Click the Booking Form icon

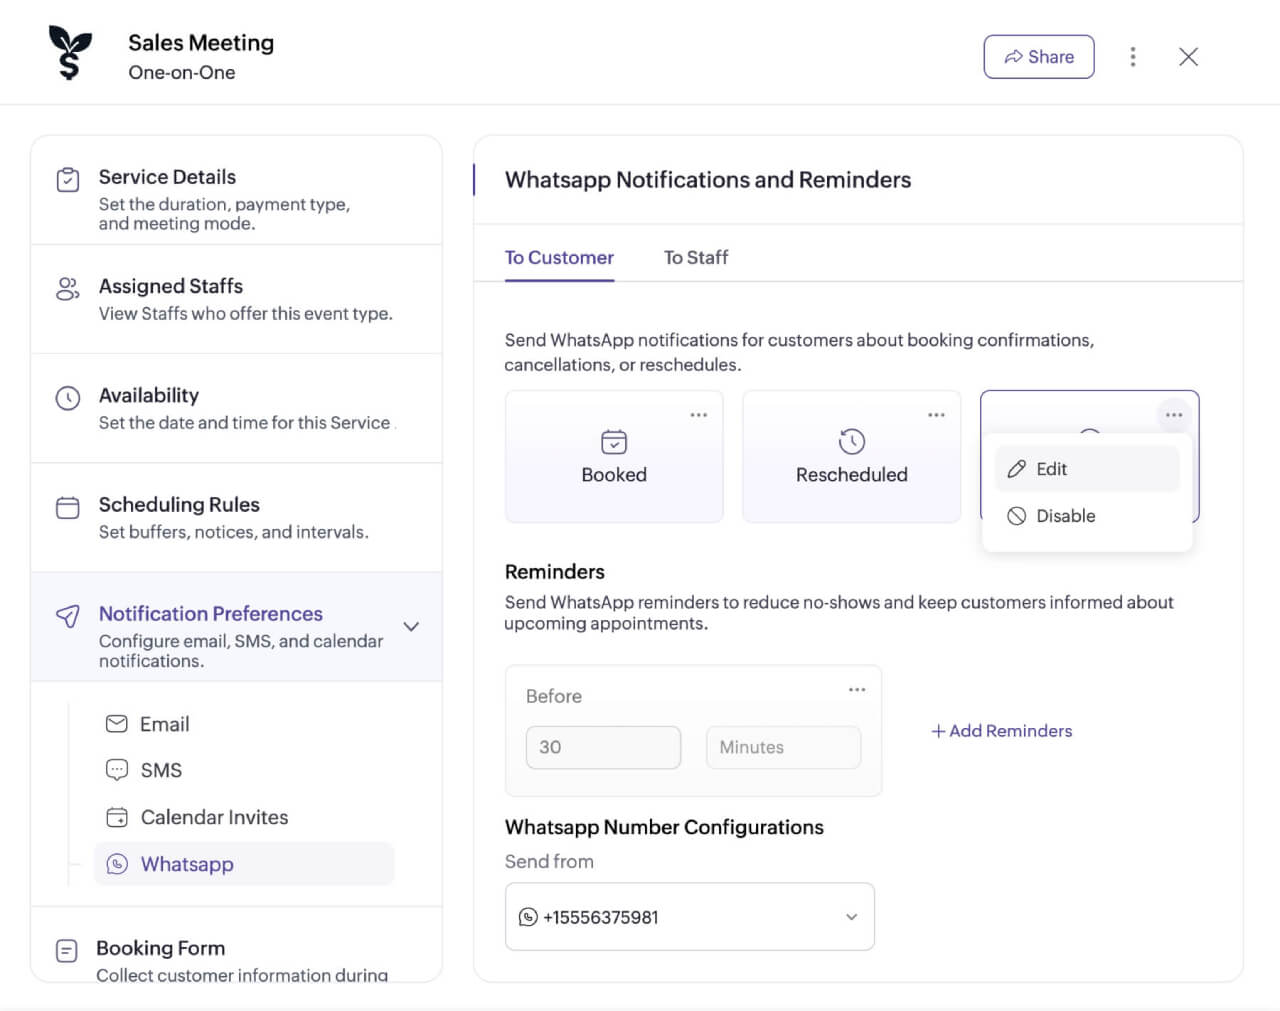[x=67, y=950]
